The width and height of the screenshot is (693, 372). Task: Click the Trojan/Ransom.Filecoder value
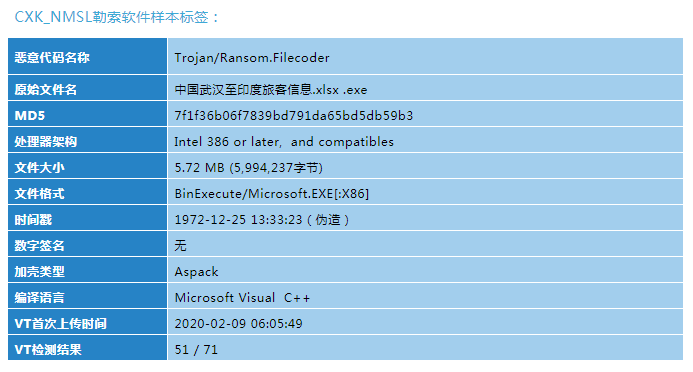[252, 58]
